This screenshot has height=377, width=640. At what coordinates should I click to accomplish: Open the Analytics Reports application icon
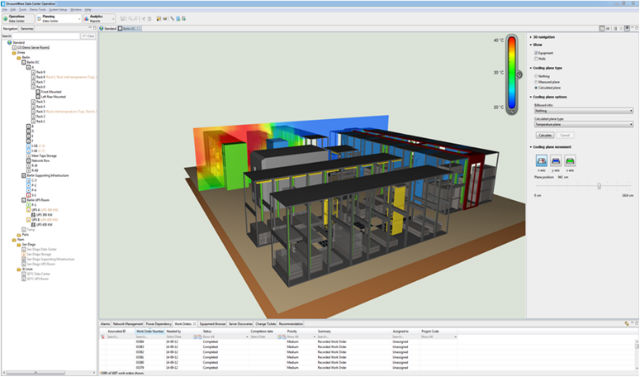(86, 19)
